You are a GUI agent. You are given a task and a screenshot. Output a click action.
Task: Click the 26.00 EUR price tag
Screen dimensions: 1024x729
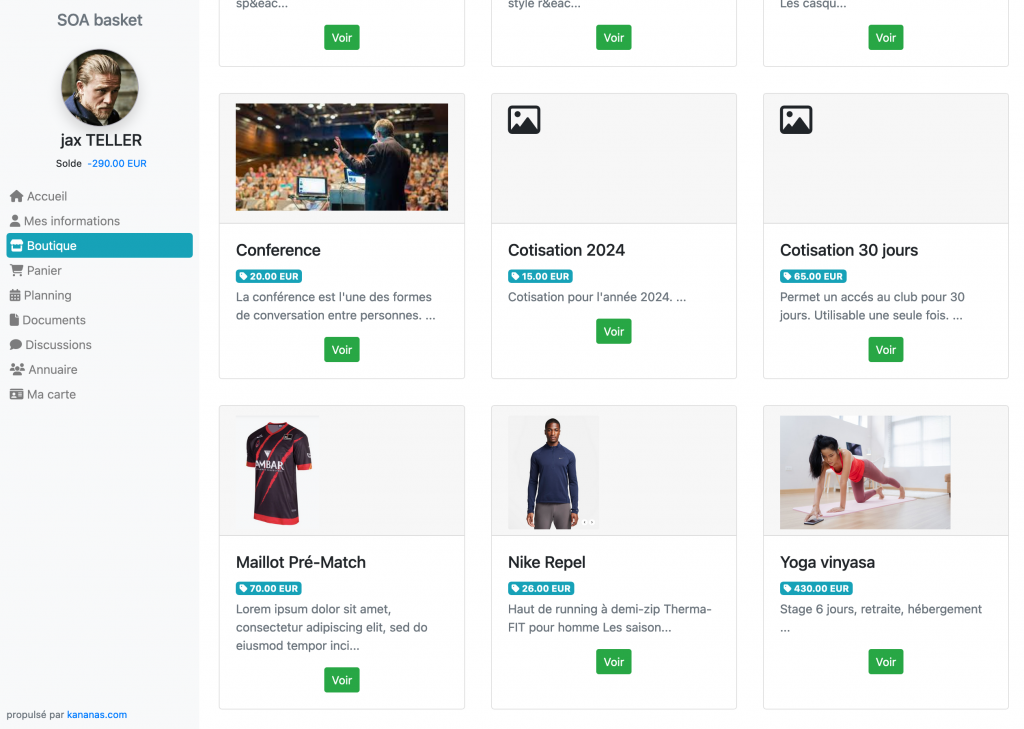tap(541, 589)
